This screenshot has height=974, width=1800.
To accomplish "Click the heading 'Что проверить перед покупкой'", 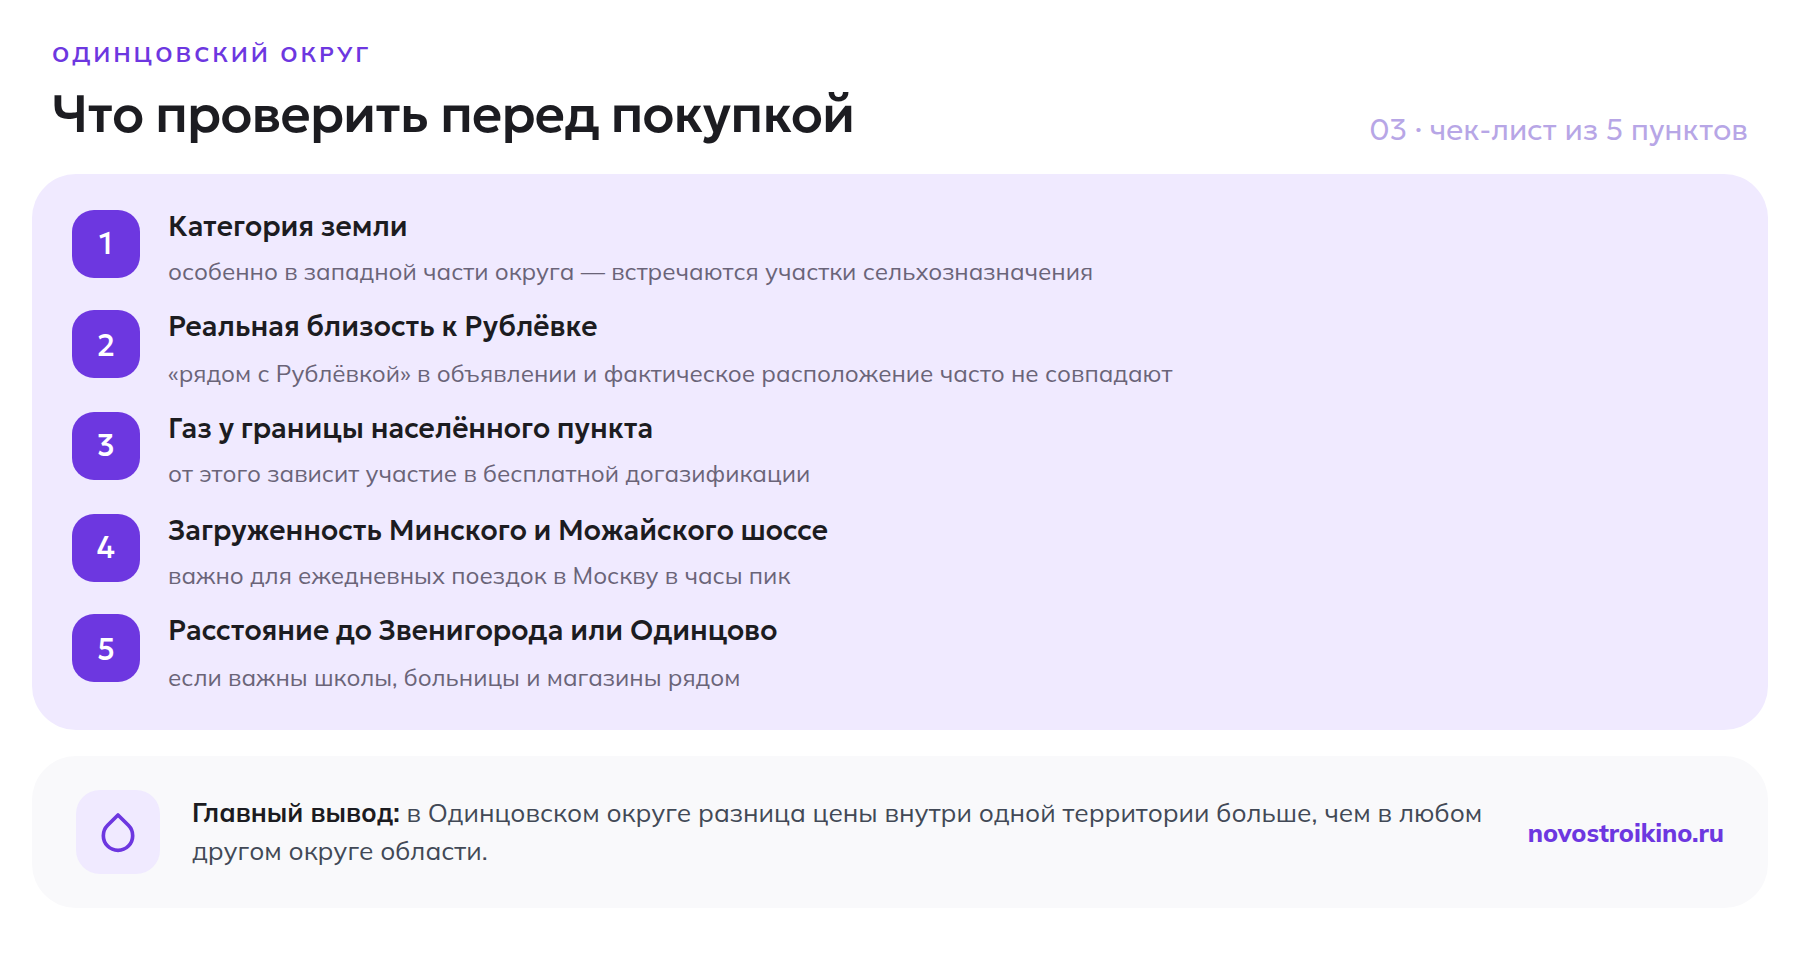I will [x=453, y=114].
